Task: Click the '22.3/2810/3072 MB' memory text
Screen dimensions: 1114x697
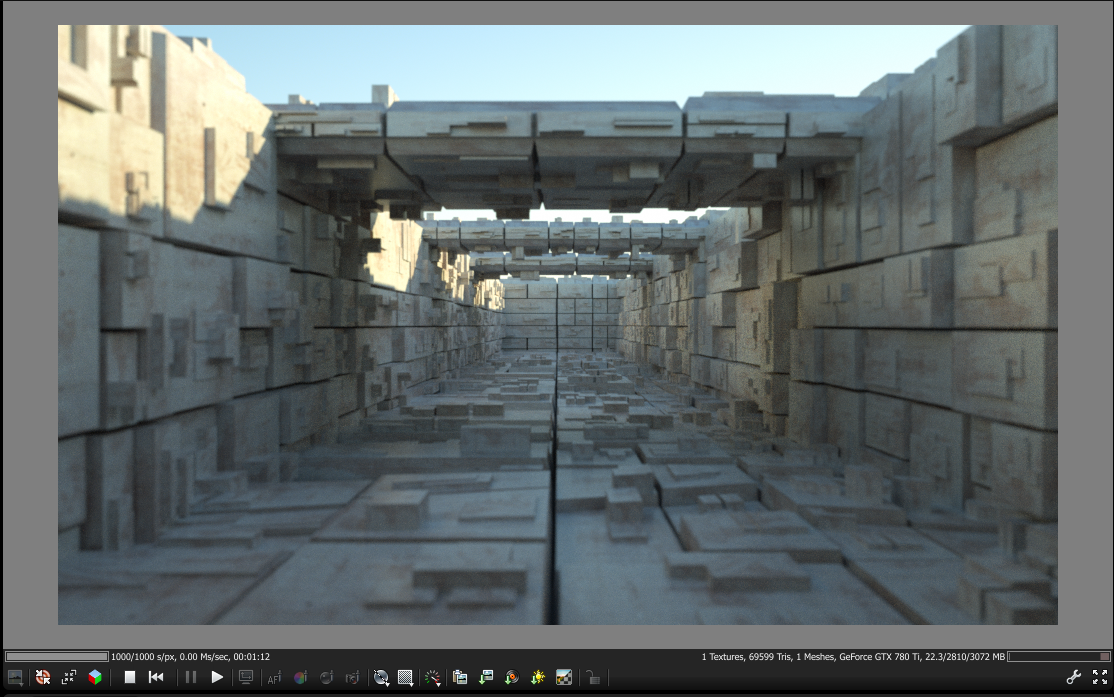Action: [965, 657]
